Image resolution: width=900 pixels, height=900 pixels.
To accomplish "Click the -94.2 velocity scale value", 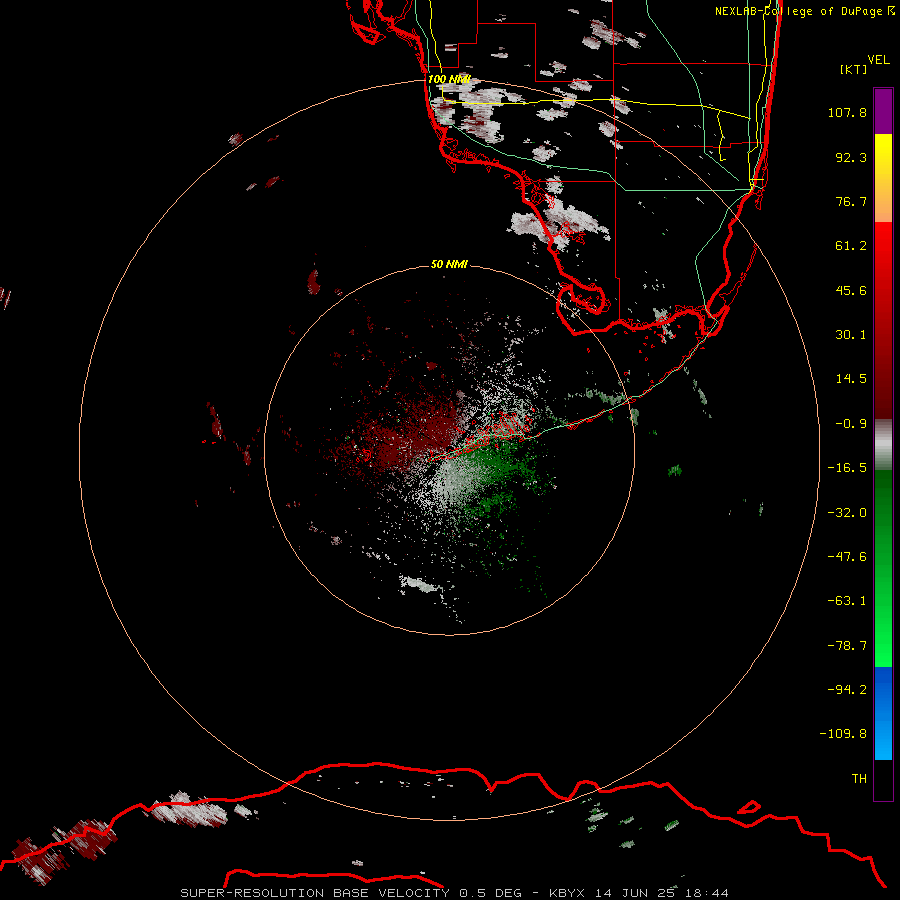I will [847, 690].
